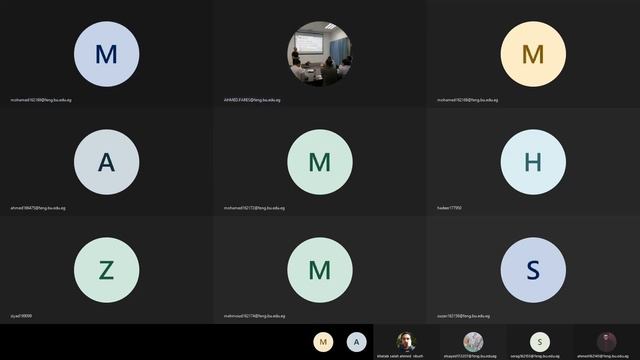Click the yellow M avatar in top-right tile

[x=533, y=54]
